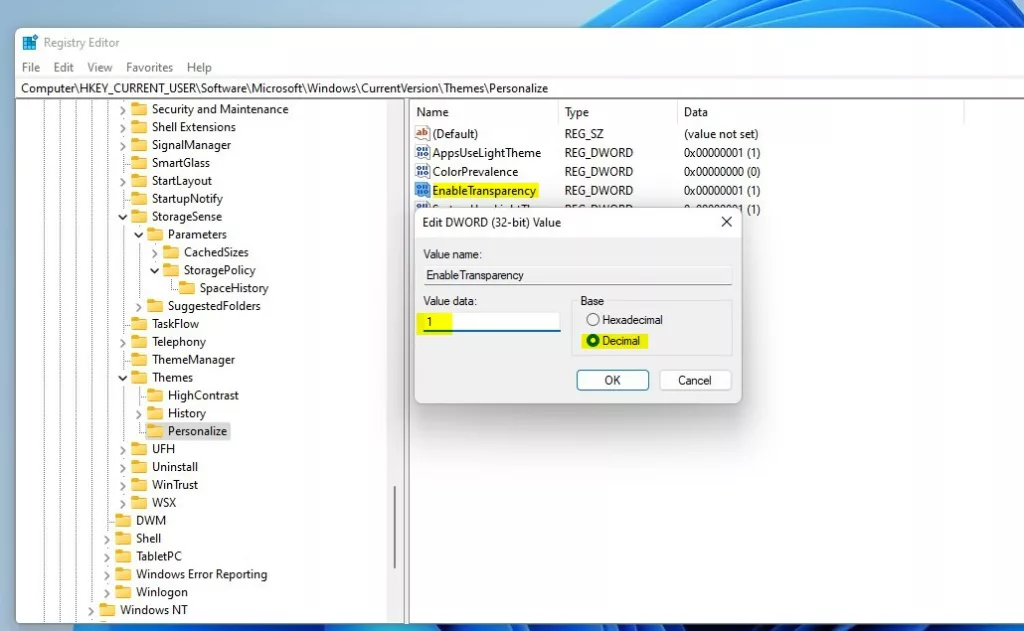Click the registry path address bar

(520, 88)
